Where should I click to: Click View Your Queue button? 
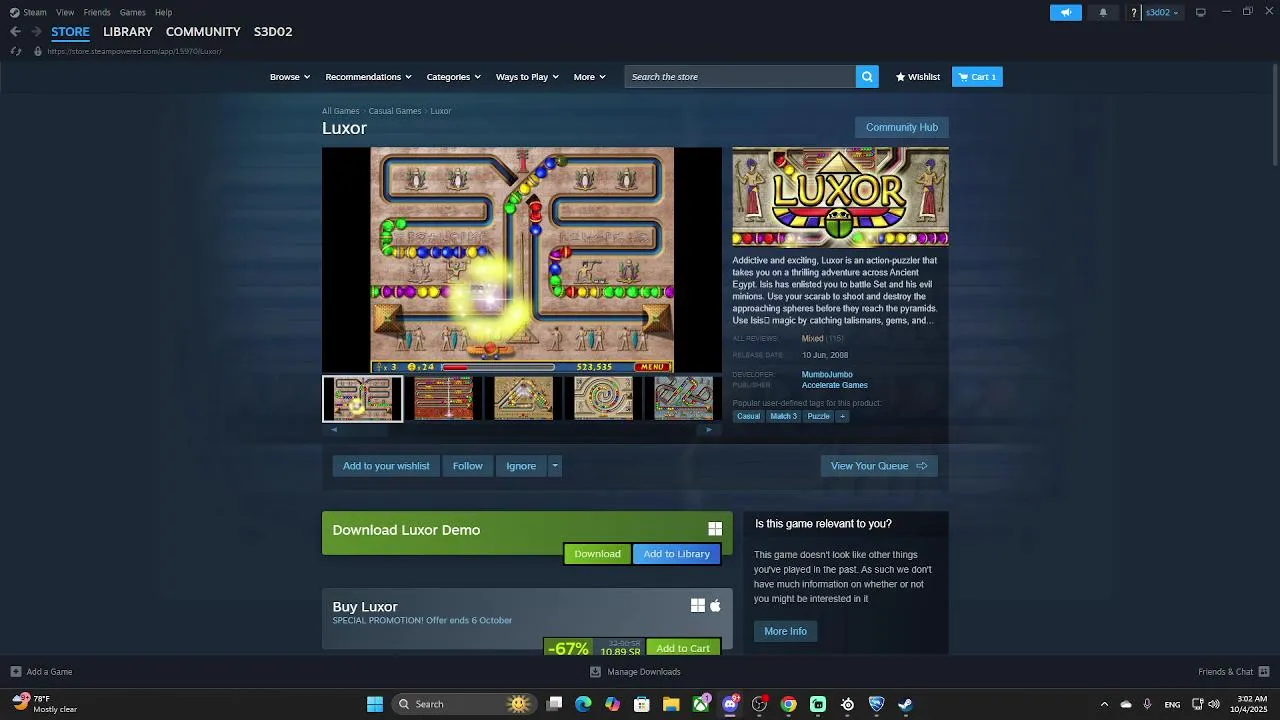pos(879,466)
